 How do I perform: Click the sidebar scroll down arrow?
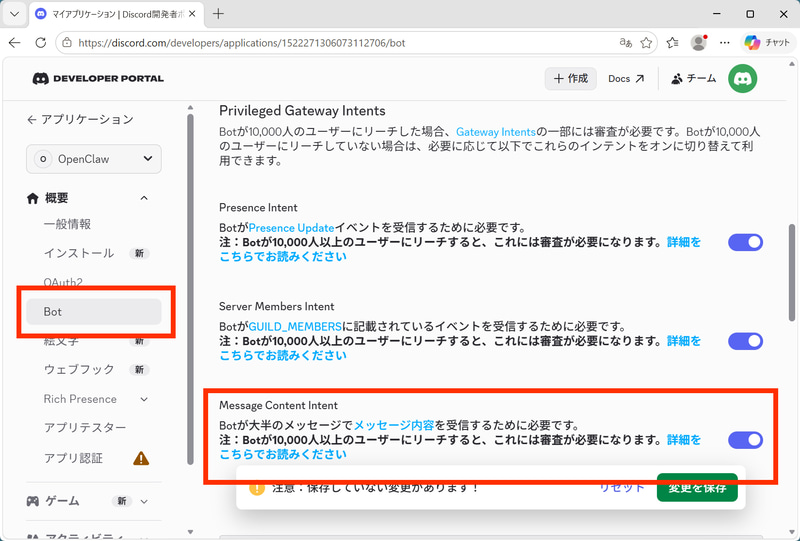pos(190,532)
